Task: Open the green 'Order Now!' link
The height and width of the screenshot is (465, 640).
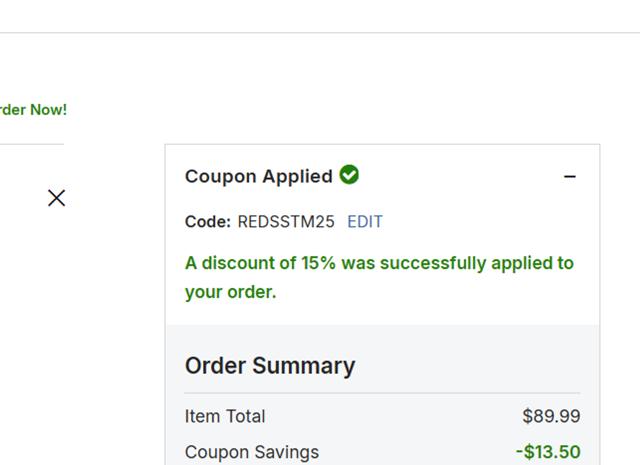Action: click(33, 110)
